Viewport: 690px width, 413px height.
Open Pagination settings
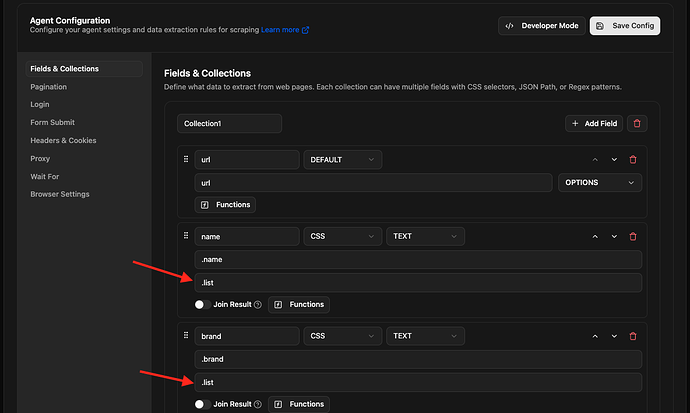click(x=48, y=87)
